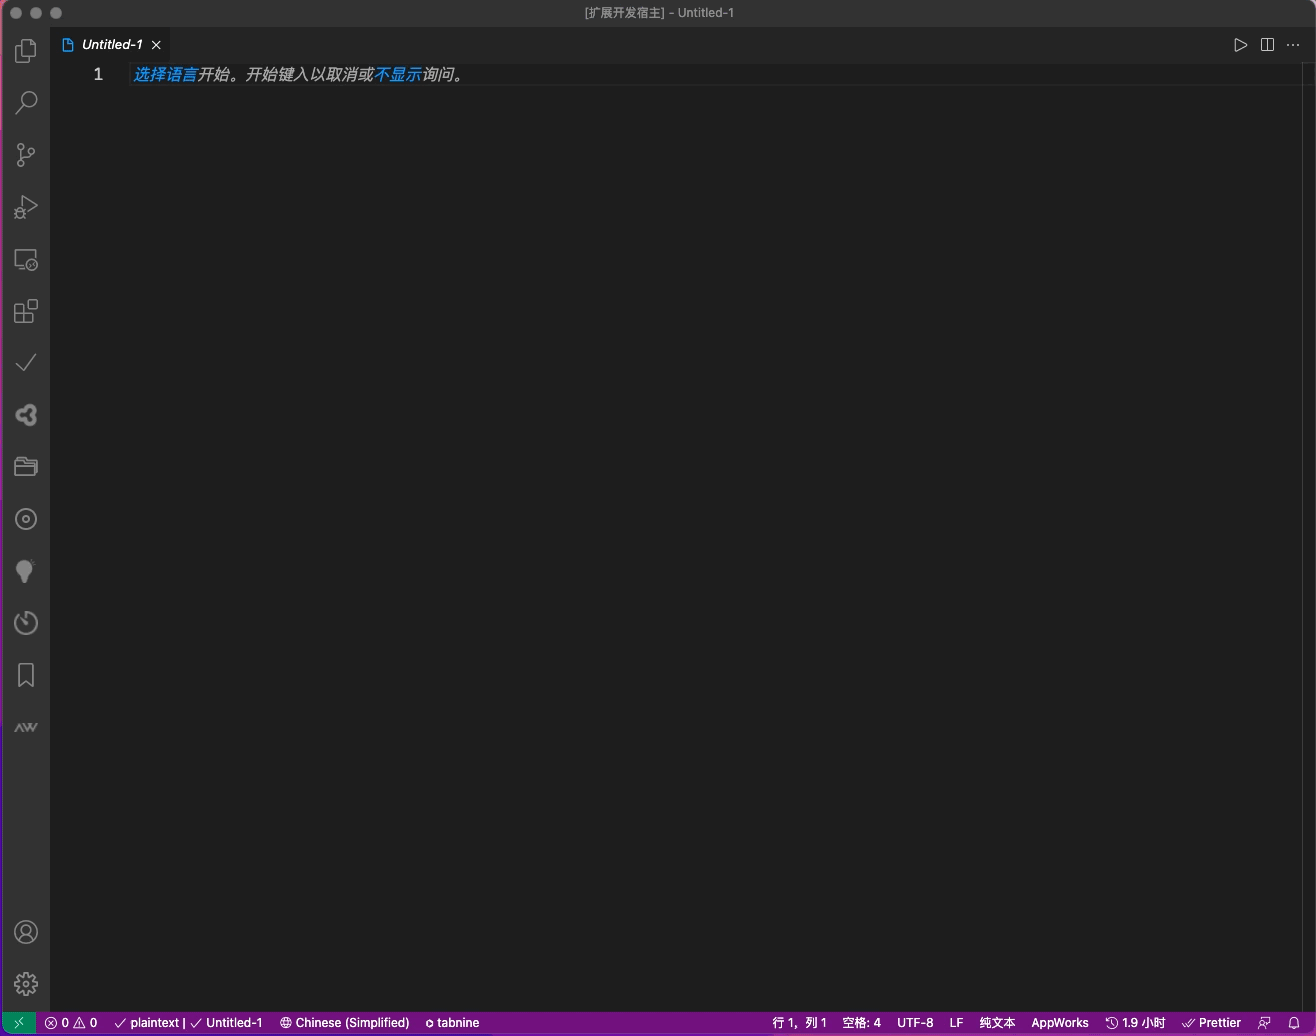
Task: Click the 选择语言 link
Action: (165, 74)
